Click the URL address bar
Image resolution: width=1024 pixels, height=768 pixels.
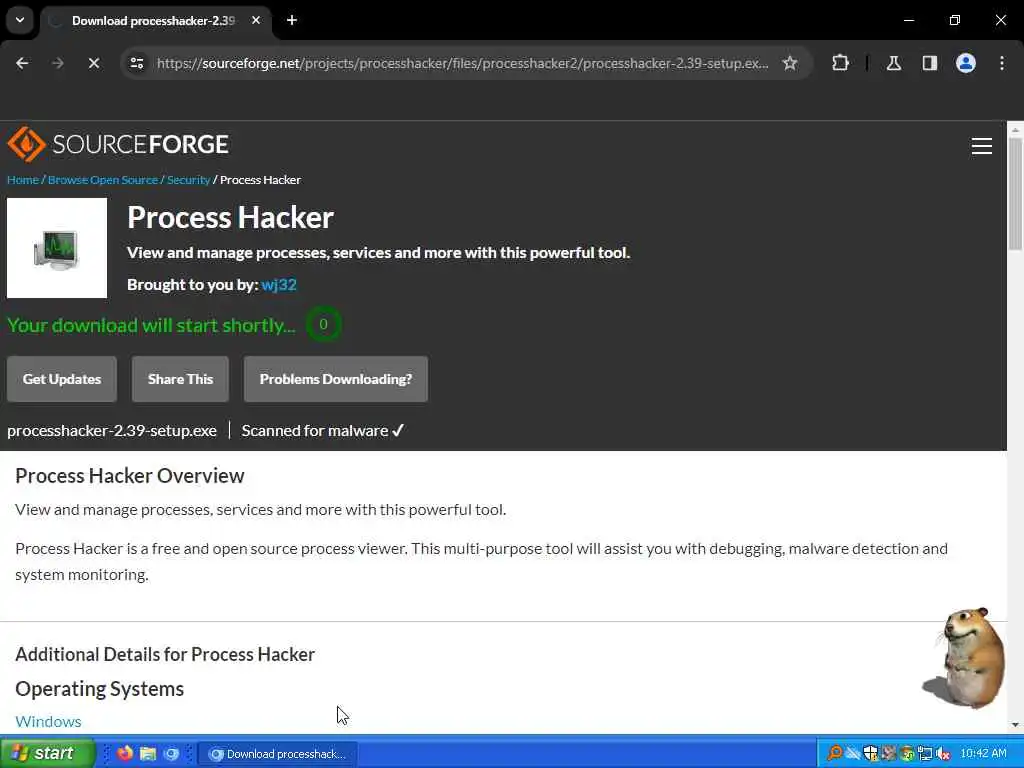point(462,63)
